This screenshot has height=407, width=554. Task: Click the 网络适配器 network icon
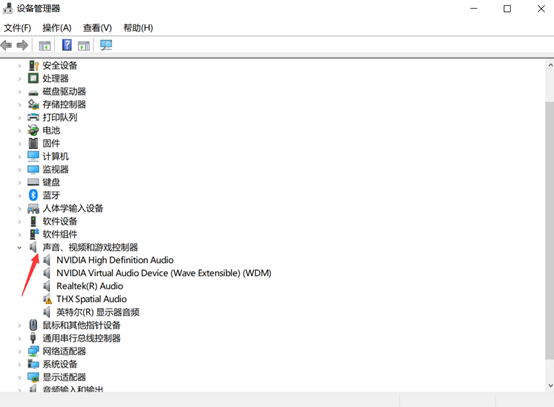tap(33, 351)
